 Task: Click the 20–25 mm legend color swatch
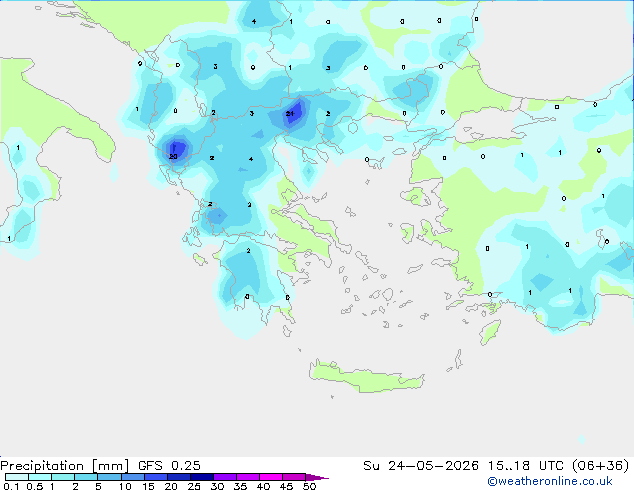[x=179, y=477]
